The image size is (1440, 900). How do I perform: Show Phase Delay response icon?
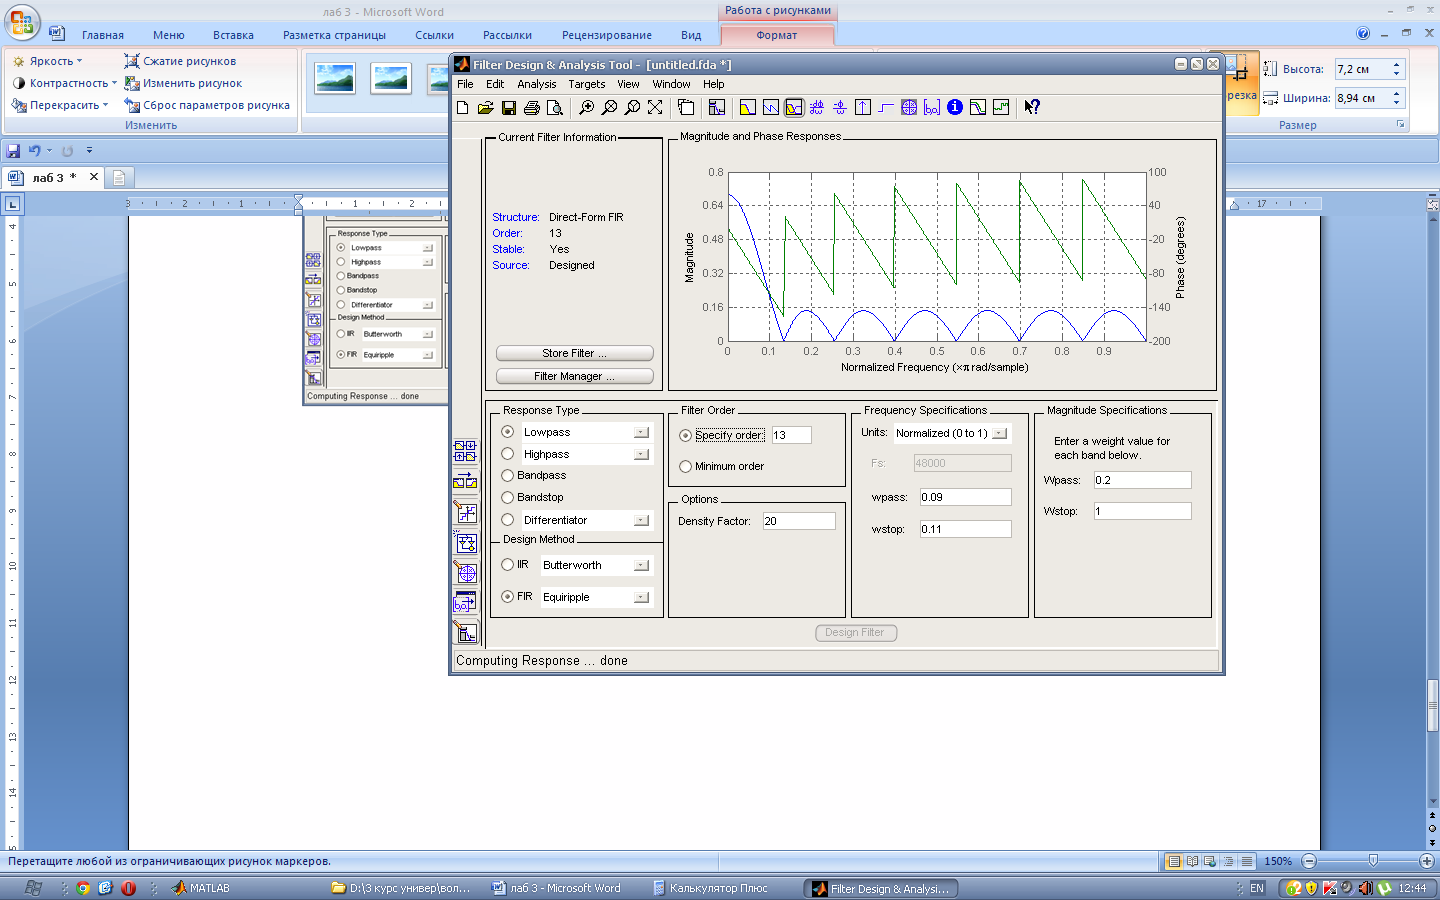tap(840, 107)
